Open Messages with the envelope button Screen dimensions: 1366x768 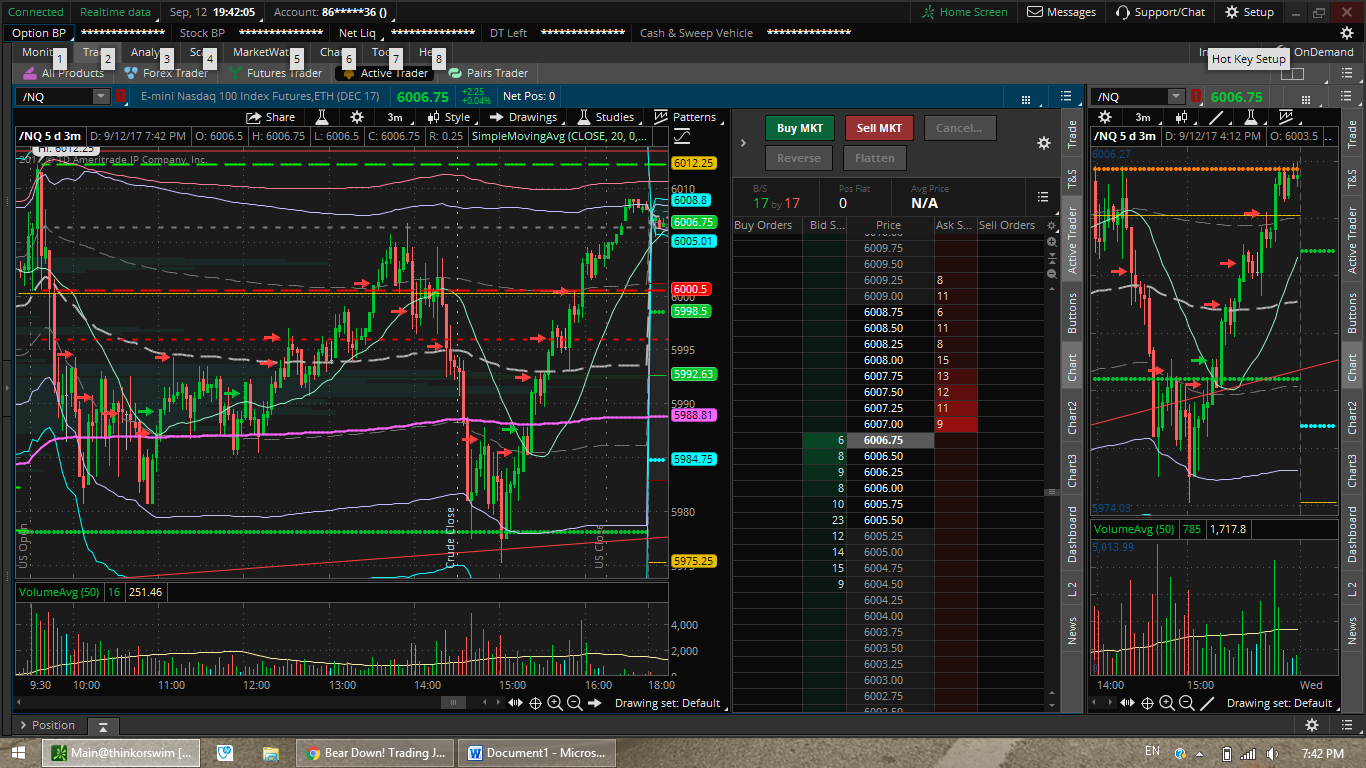click(1062, 12)
